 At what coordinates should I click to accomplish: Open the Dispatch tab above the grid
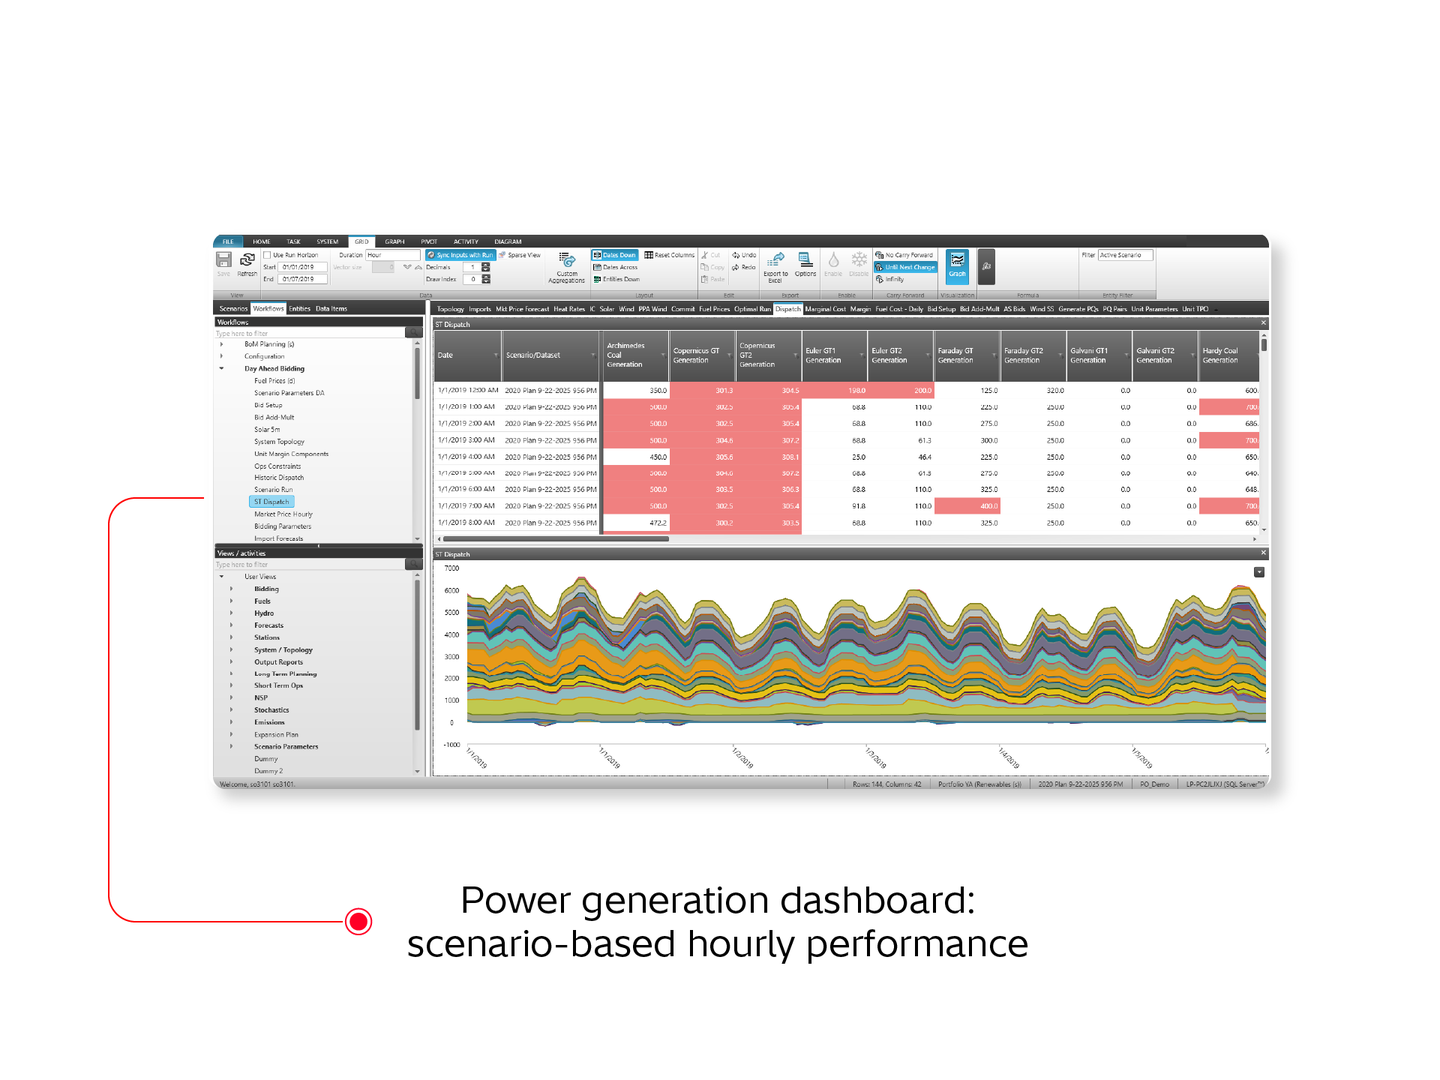pyautogui.click(x=787, y=309)
